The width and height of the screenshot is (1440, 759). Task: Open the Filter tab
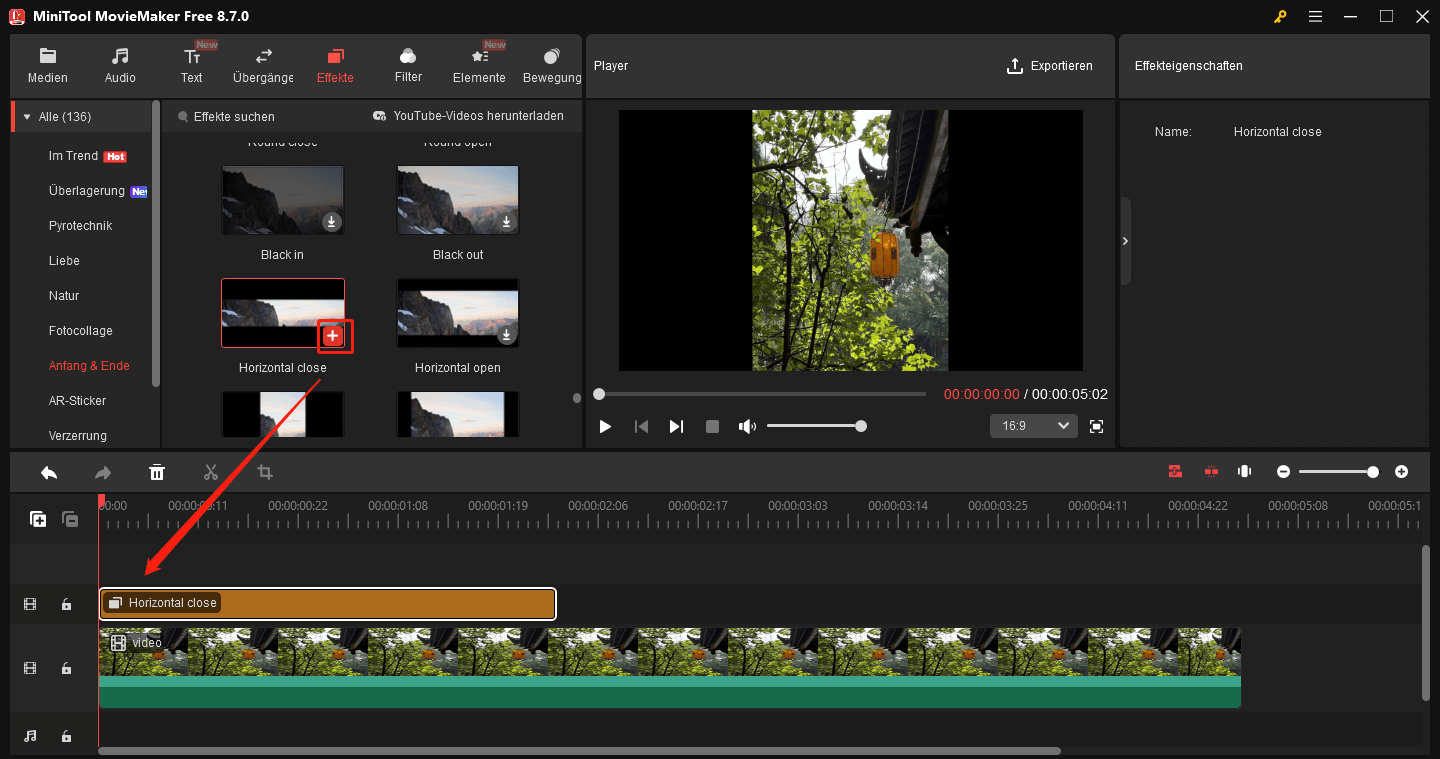pyautogui.click(x=408, y=65)
